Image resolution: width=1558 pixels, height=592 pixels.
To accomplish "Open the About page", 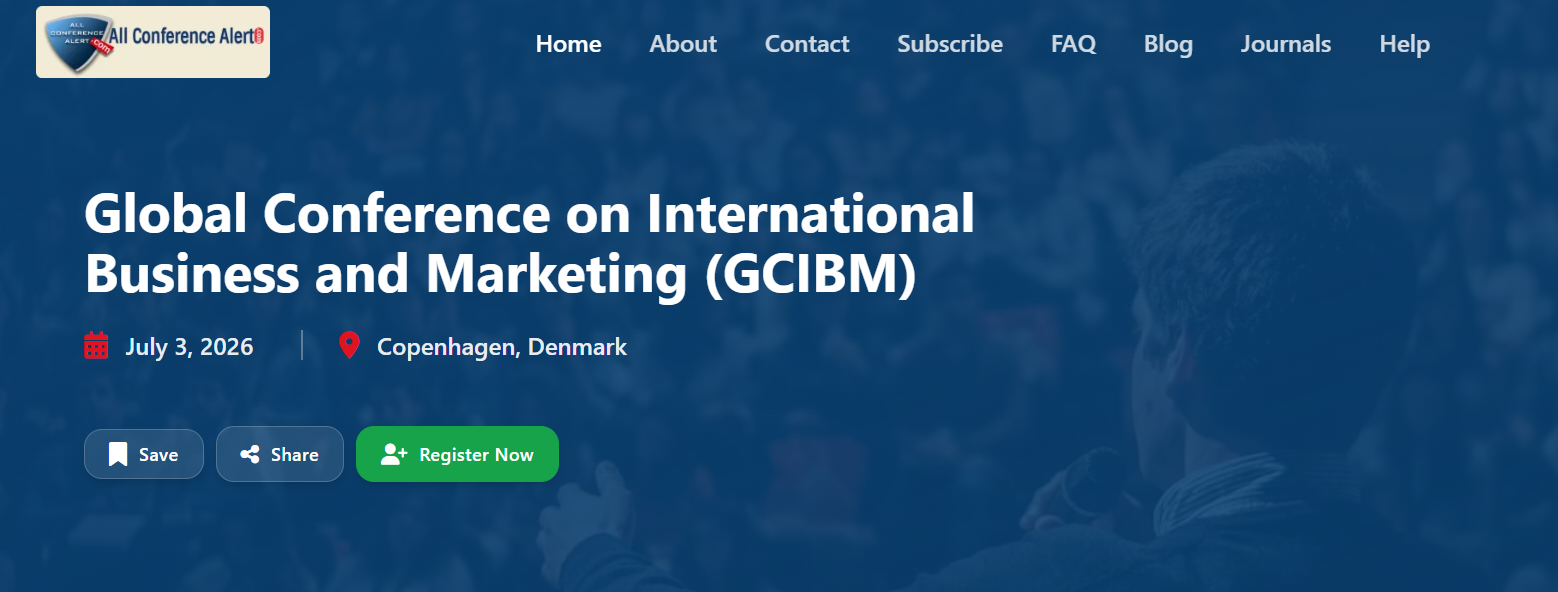I will click(x=683, y=44).
